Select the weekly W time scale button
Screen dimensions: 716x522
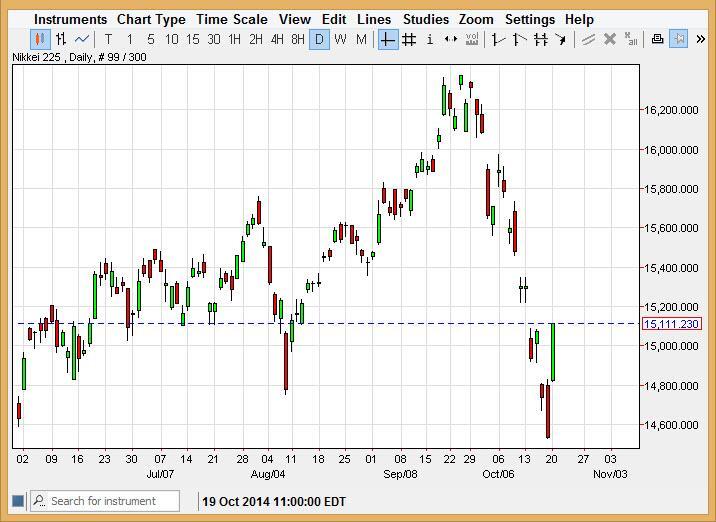point(340,40)
